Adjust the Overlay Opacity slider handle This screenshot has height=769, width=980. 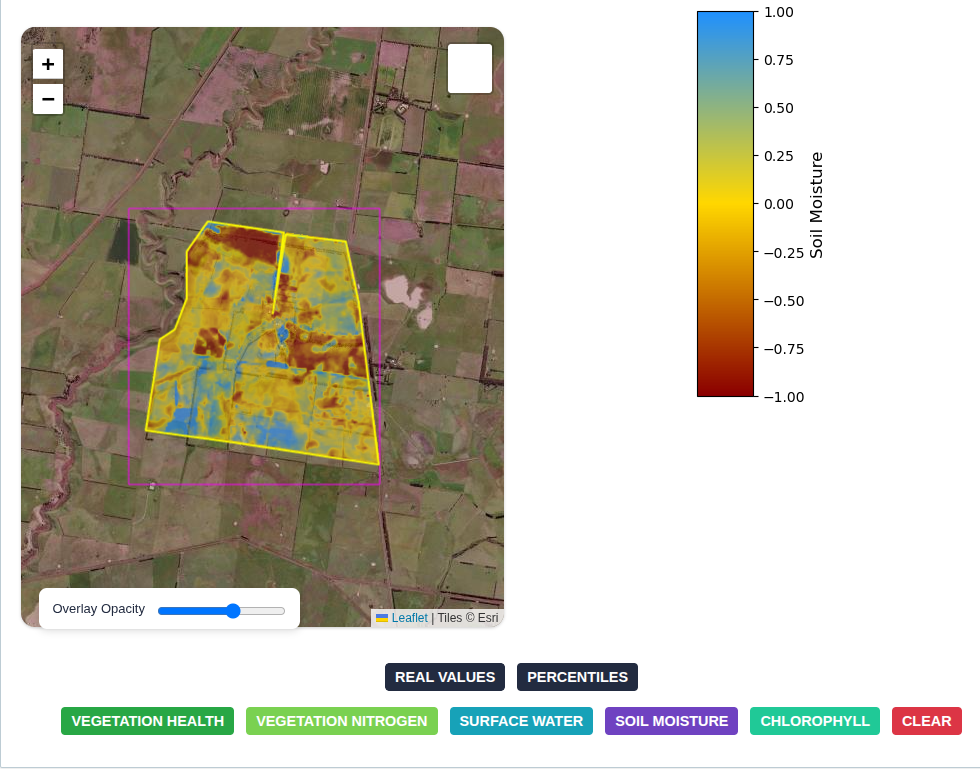[232, 610]
